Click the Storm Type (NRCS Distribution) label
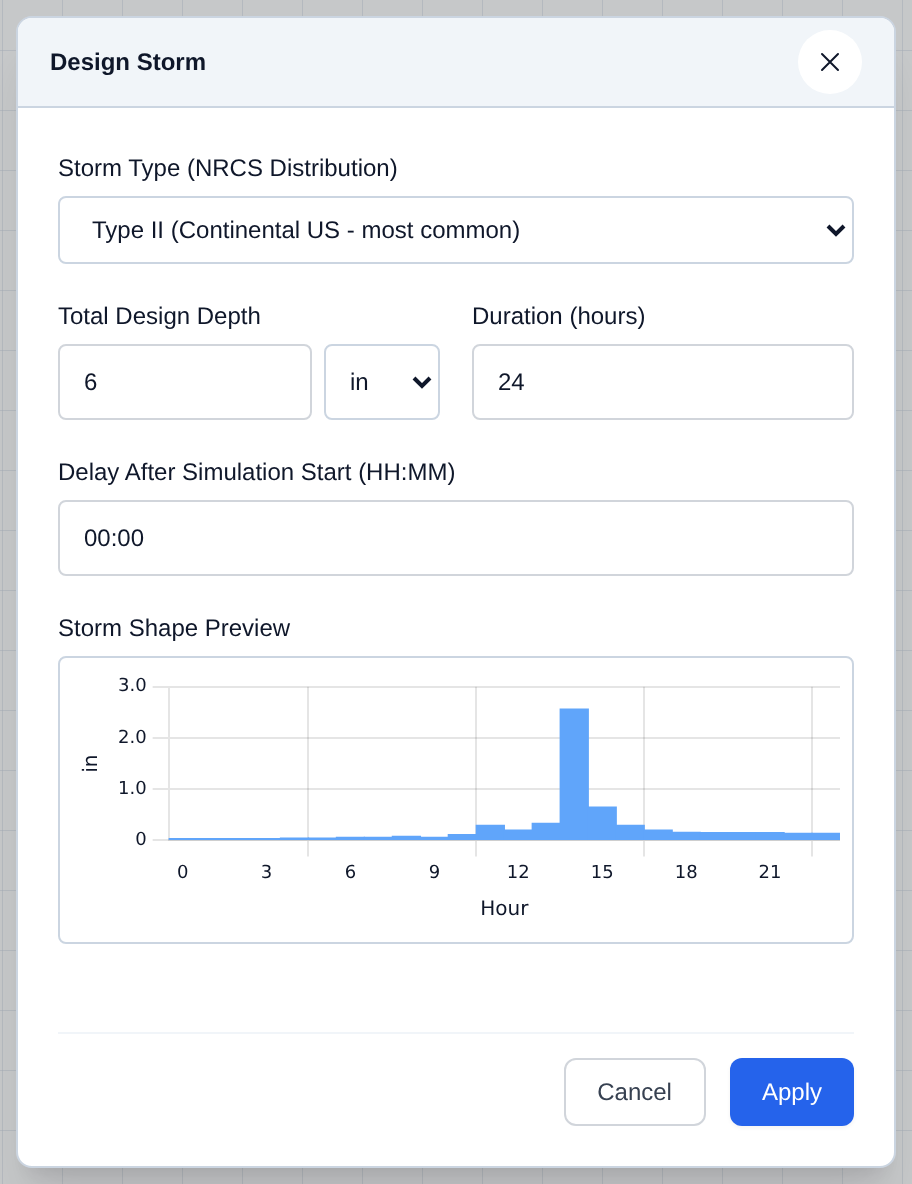Image resolution: width=912 pixels, height=1184 pixels. [x=227, y=168]
